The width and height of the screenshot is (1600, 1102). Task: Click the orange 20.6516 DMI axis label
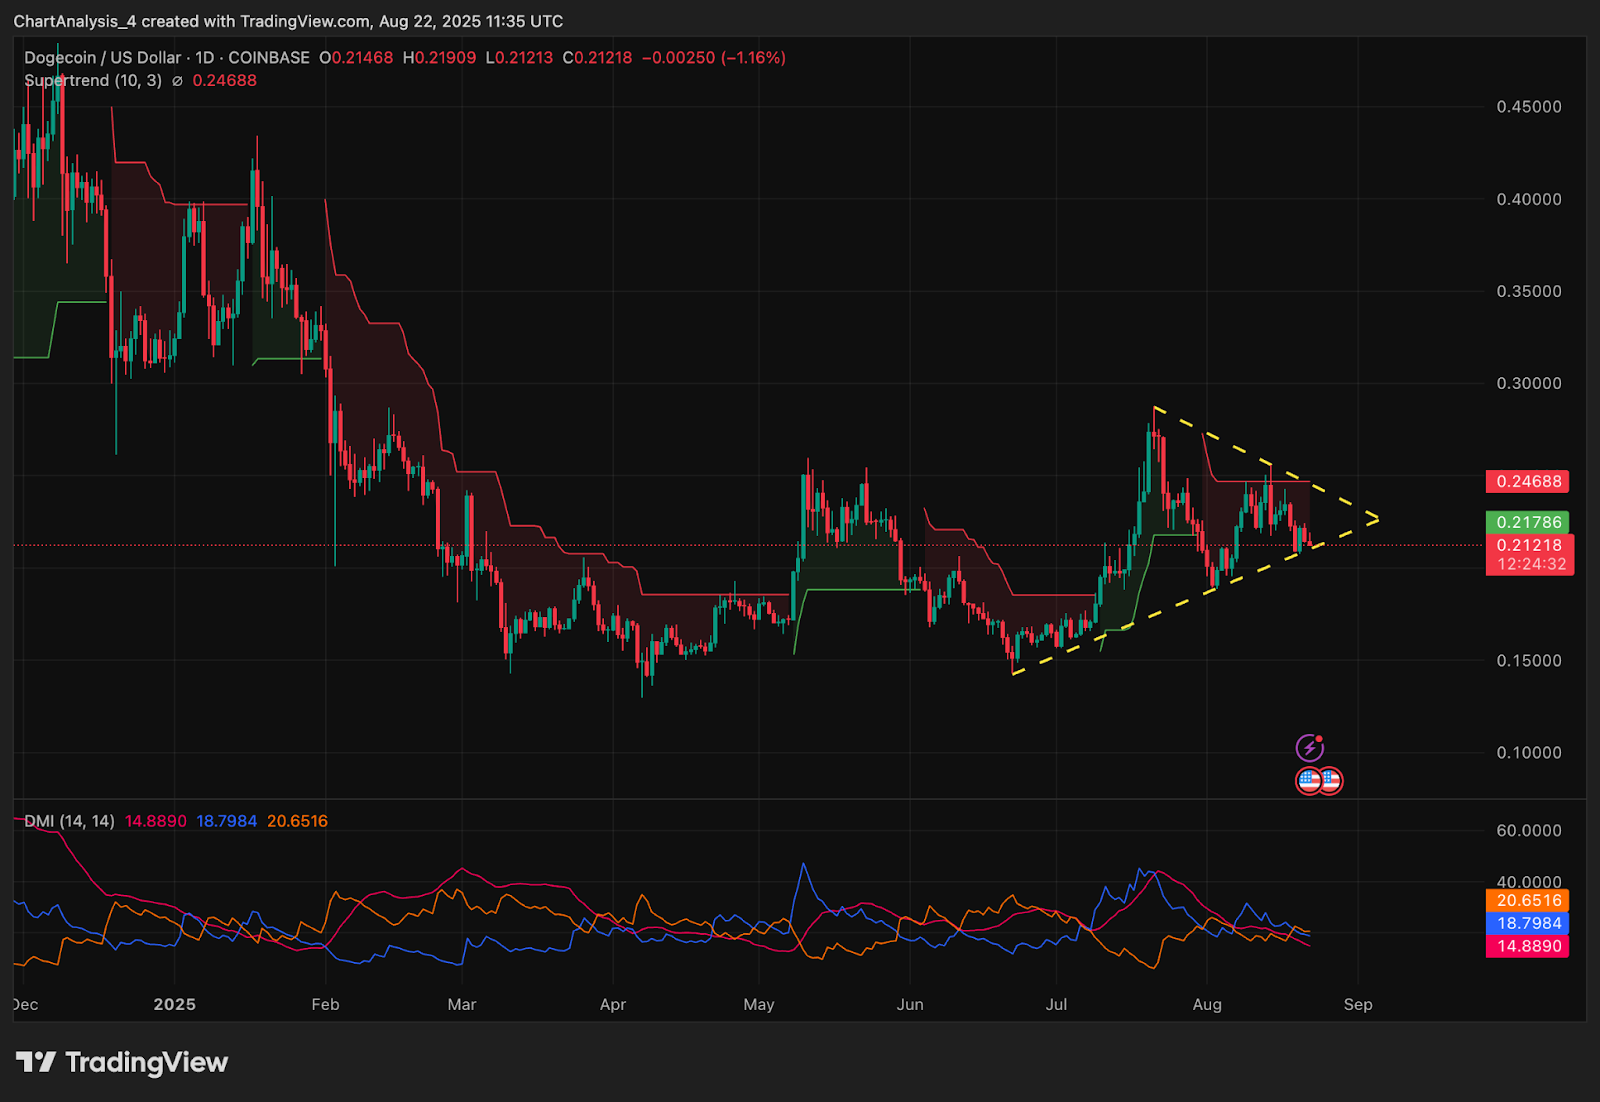tap(1528, 901)
